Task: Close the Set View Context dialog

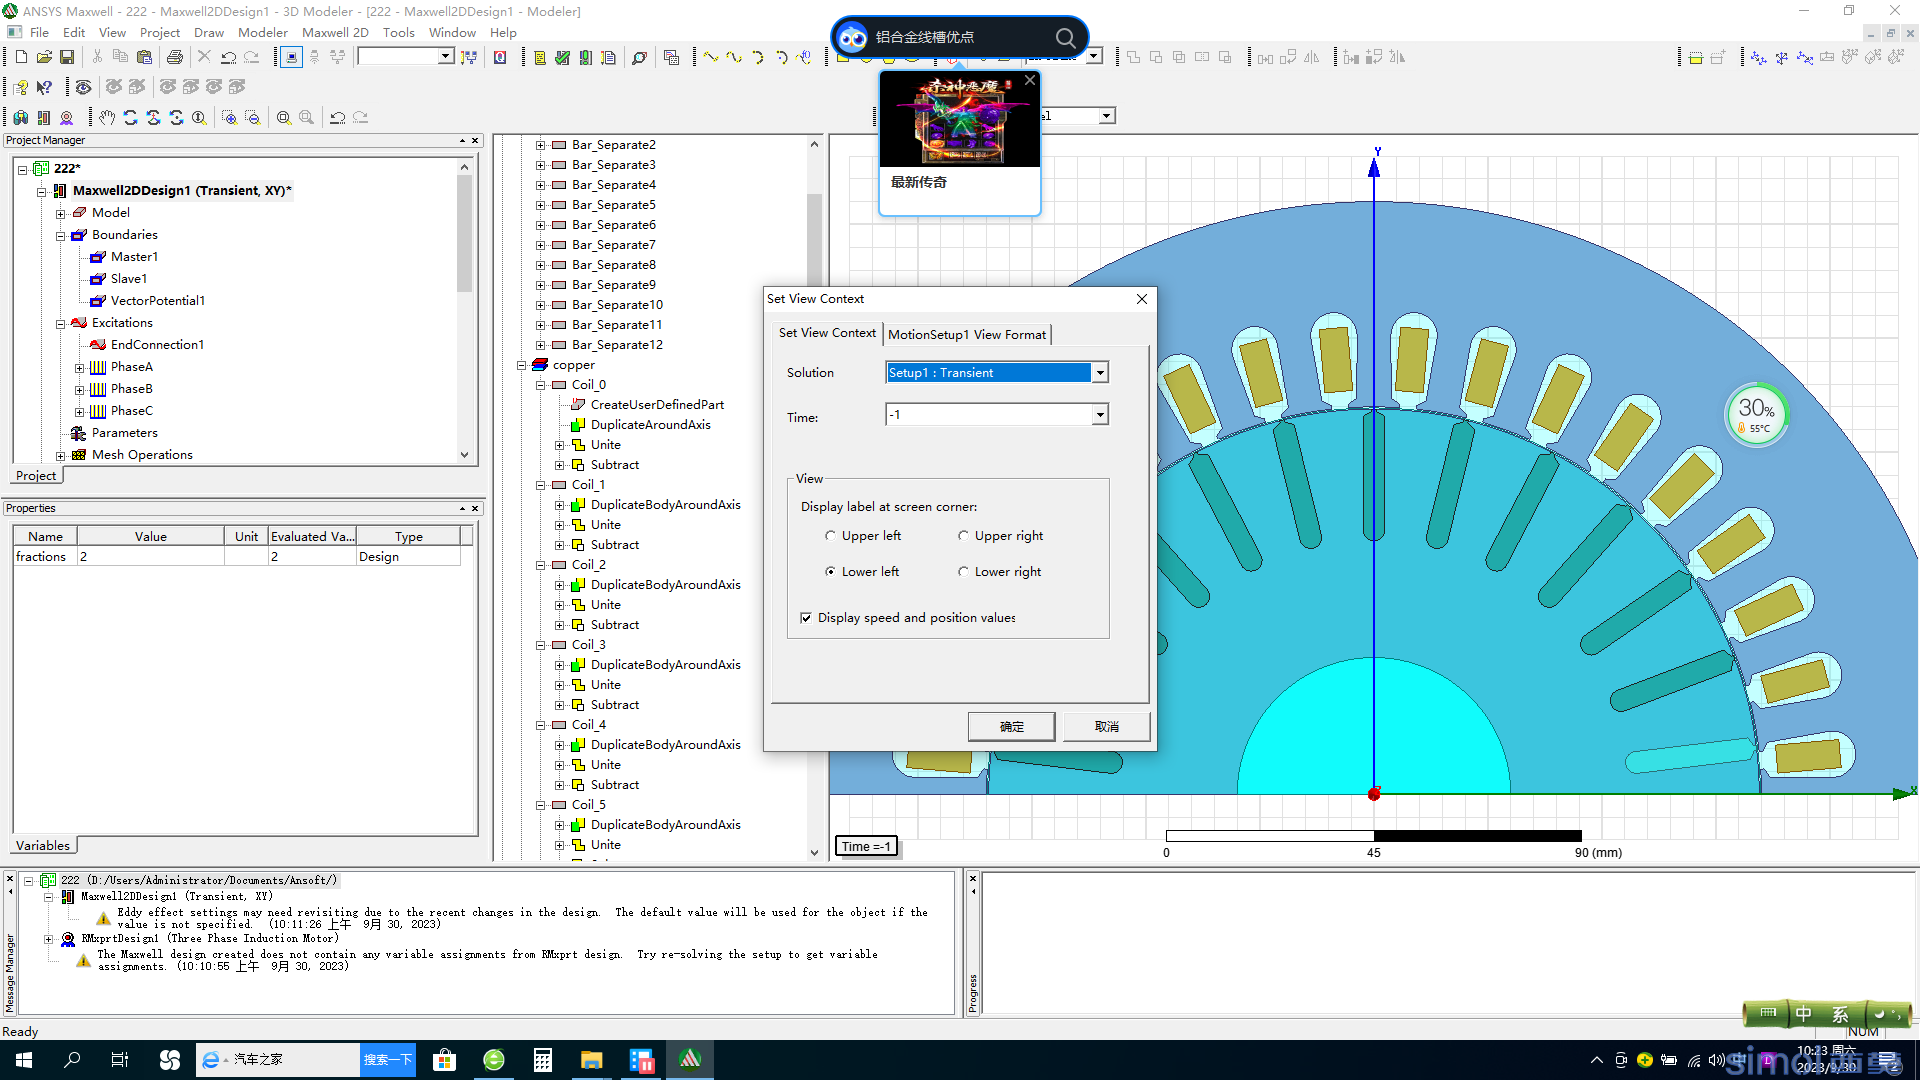Action: pos(1142,299)
